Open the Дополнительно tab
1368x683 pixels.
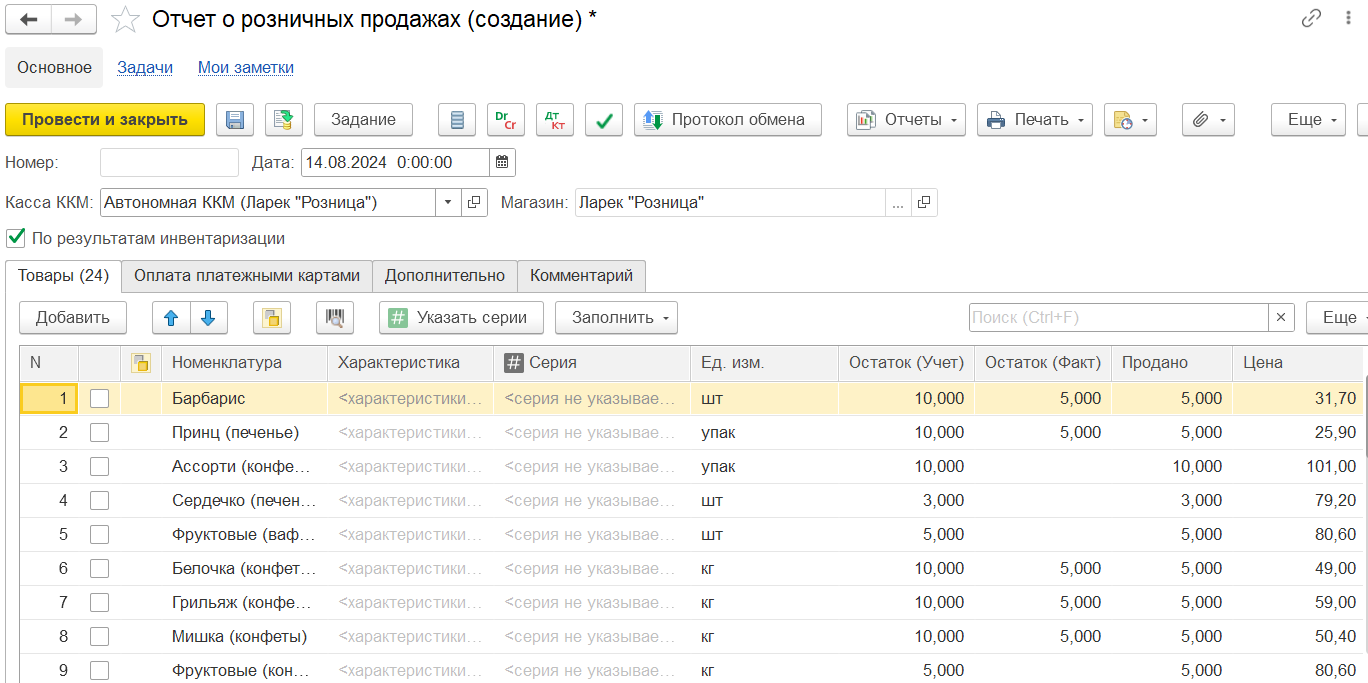click(x=445, y=276)
